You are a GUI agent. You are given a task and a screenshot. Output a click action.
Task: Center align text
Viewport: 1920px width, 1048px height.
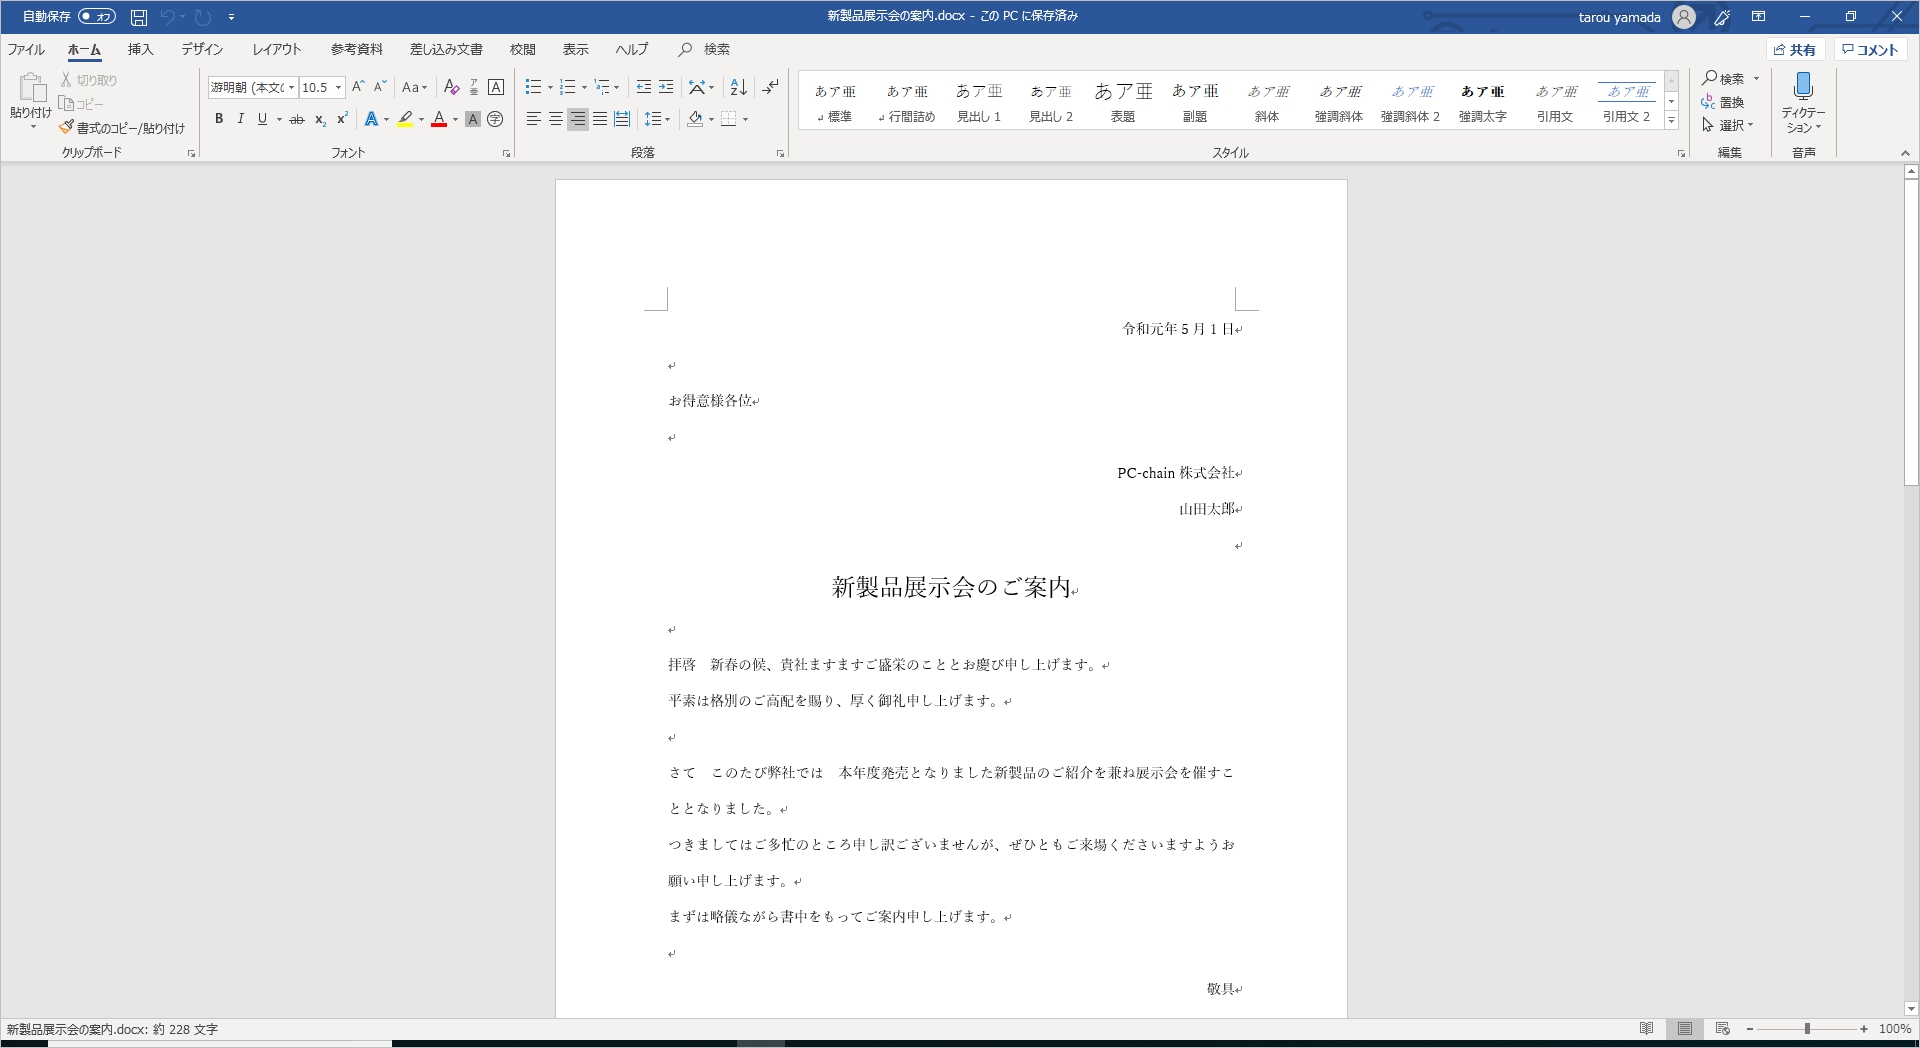point(556,119)
